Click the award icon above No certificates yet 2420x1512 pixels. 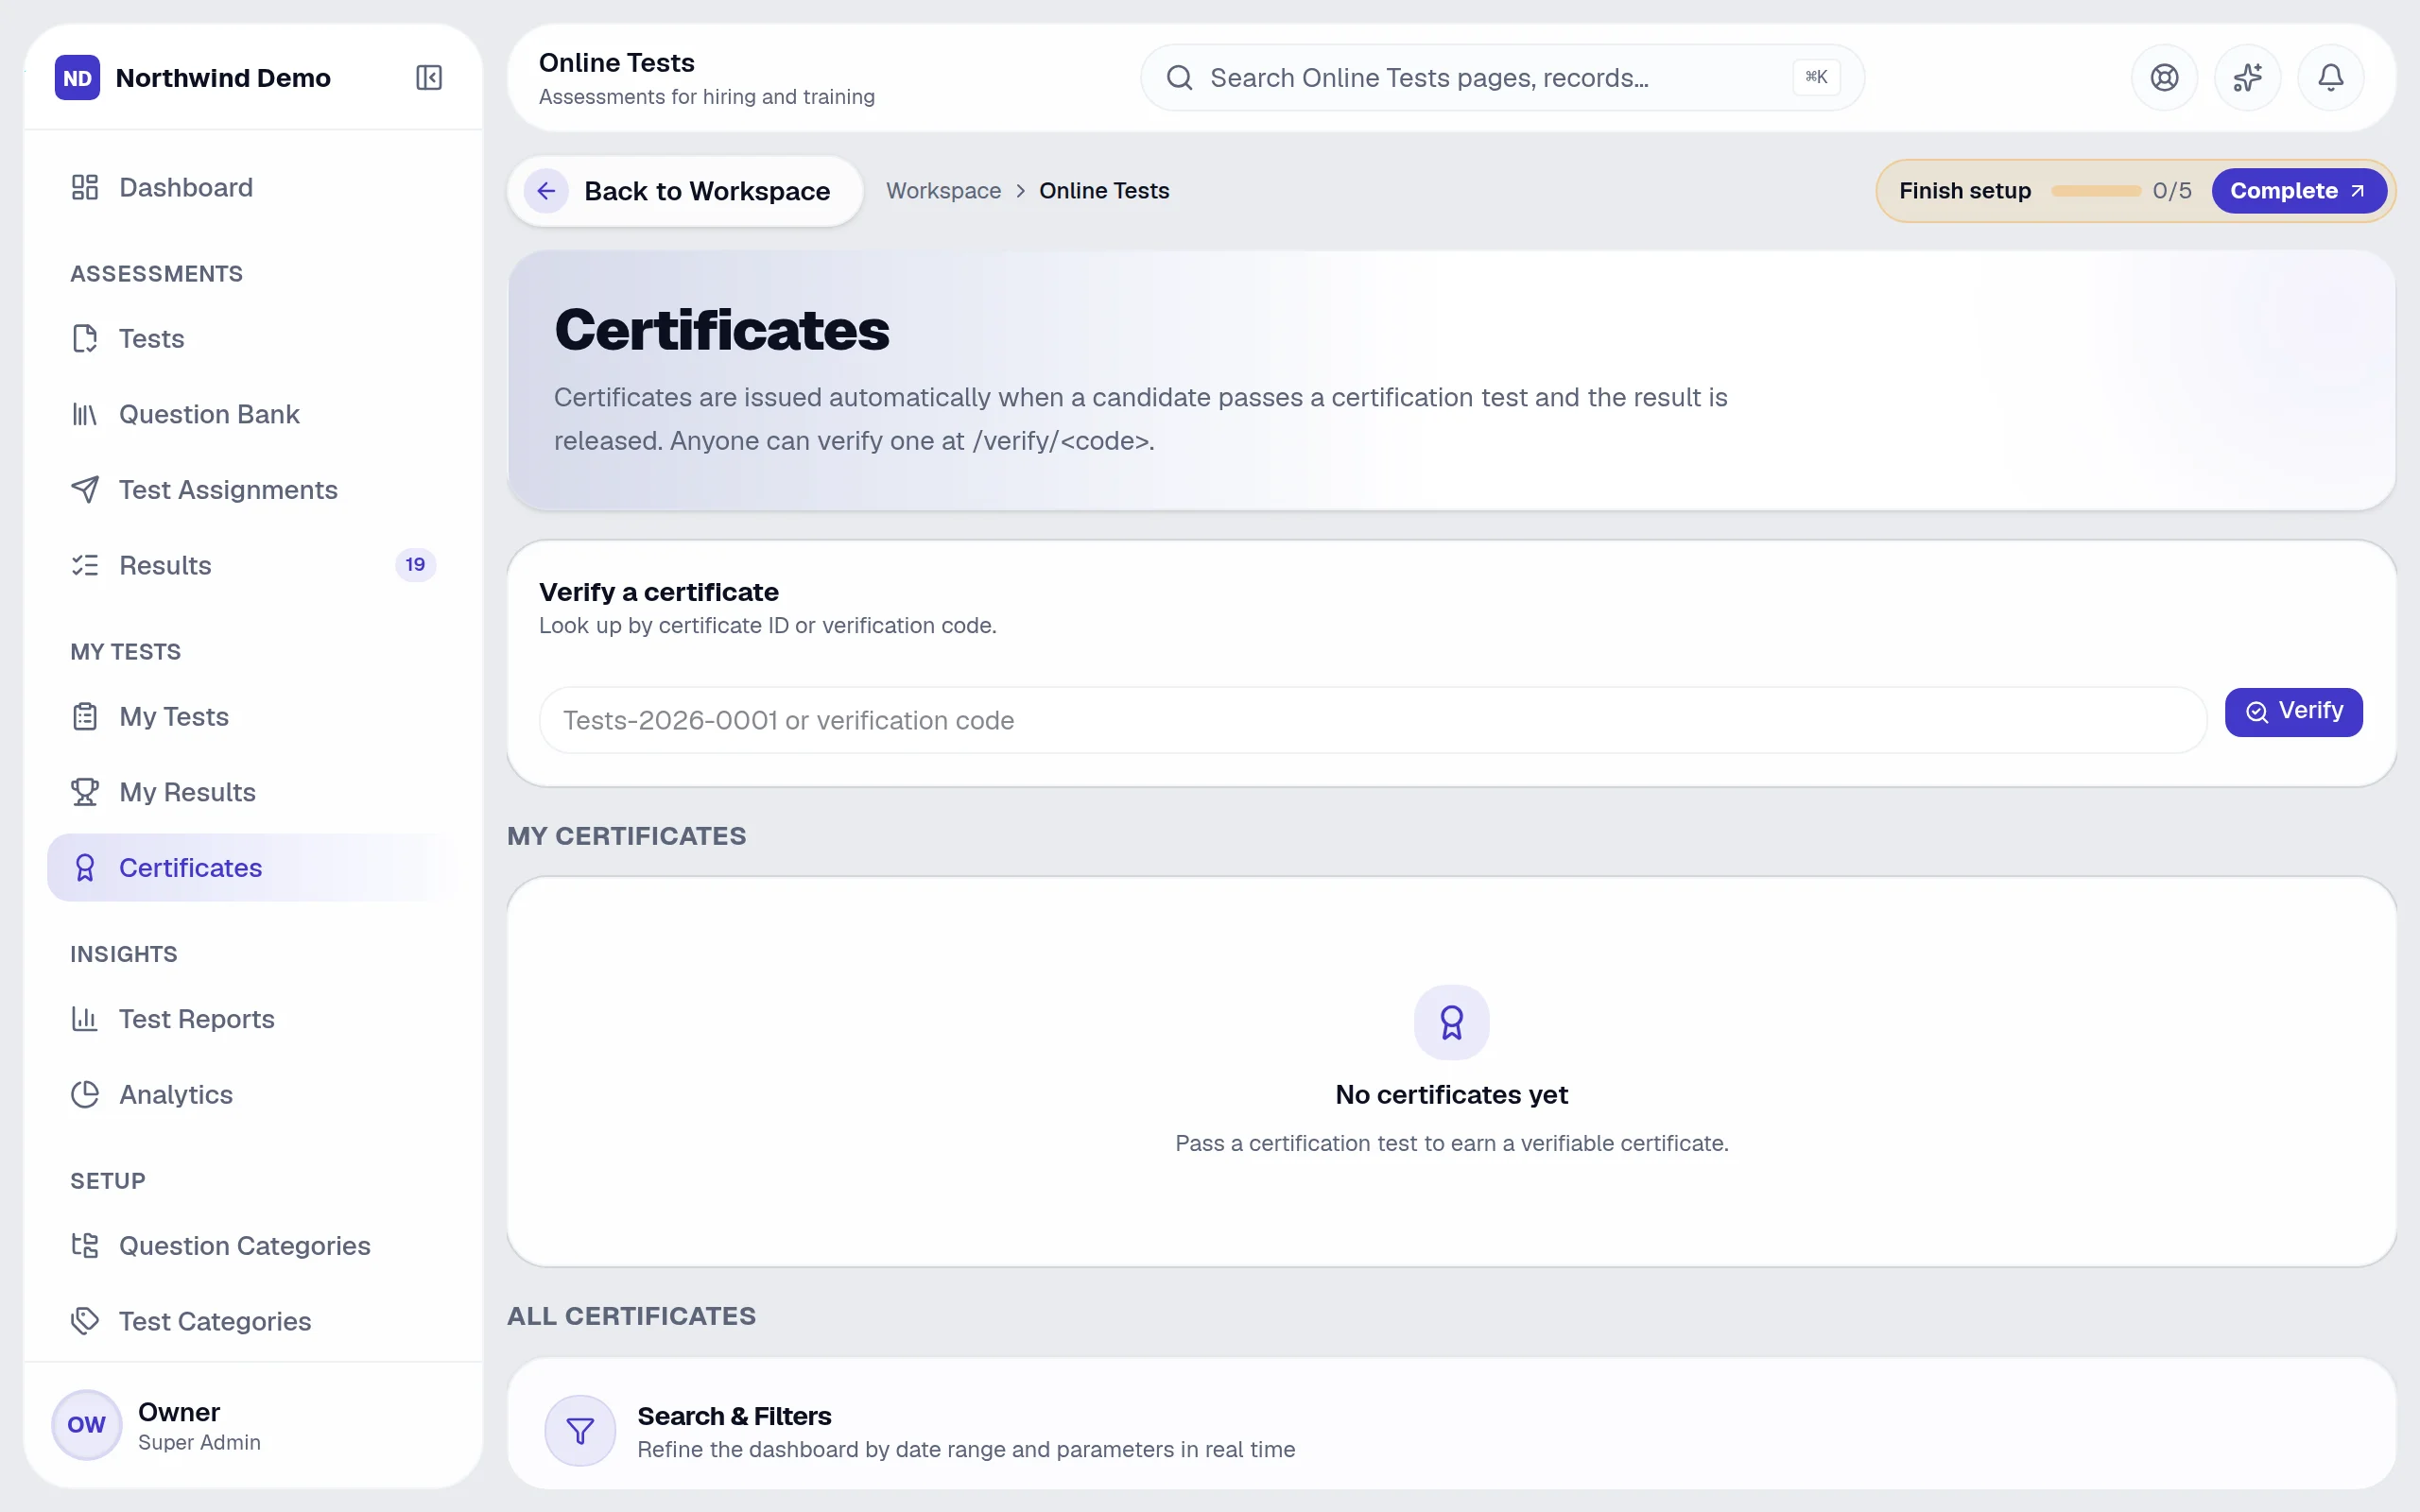(1452, 1022)
